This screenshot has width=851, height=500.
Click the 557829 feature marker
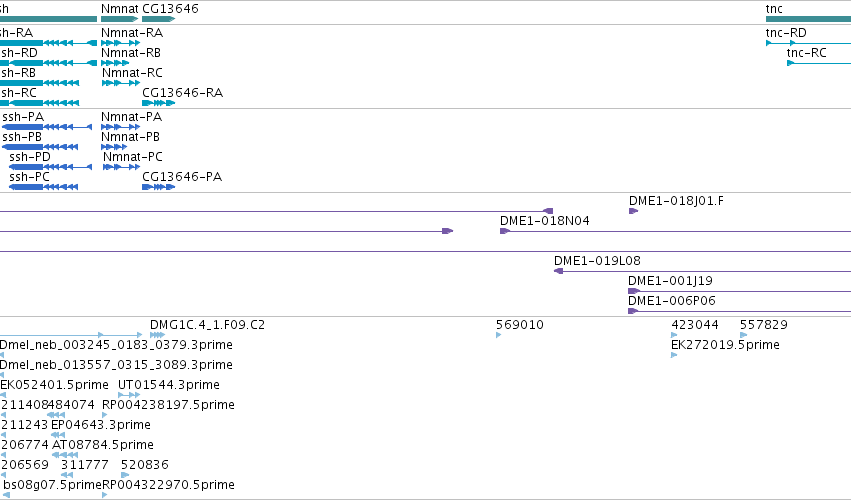[744, 336]
